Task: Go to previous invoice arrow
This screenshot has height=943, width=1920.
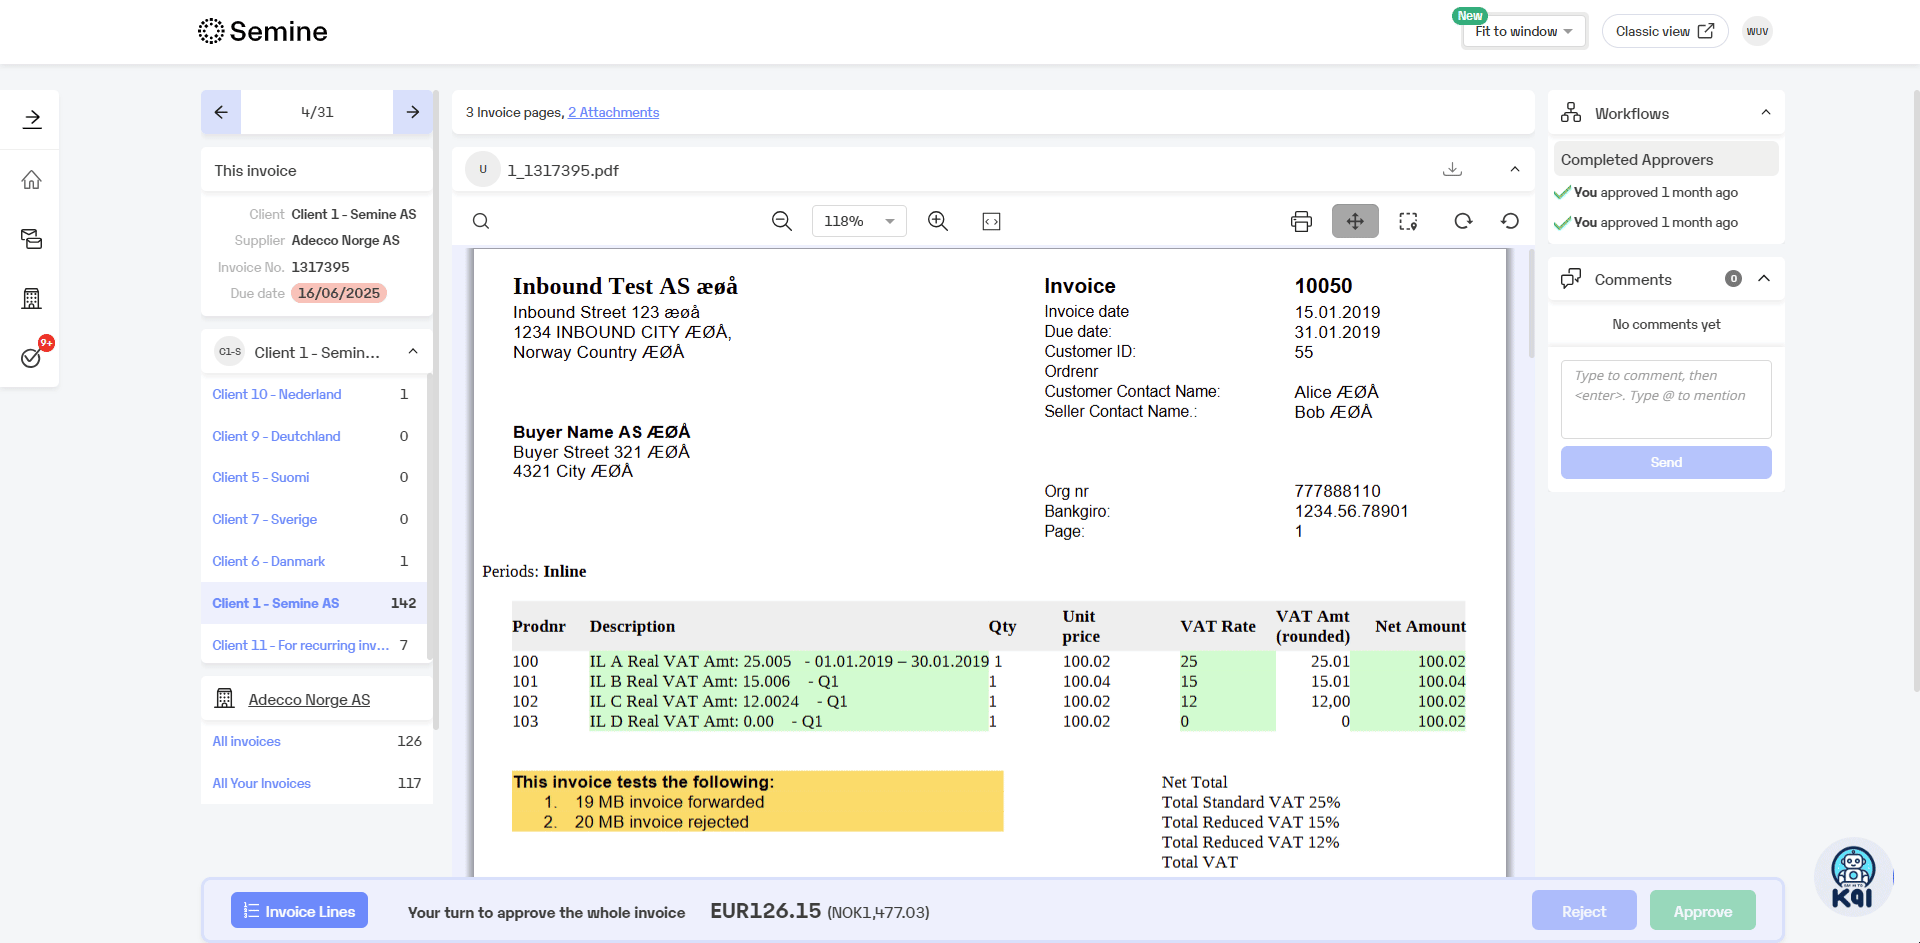Action: [221, 112]
